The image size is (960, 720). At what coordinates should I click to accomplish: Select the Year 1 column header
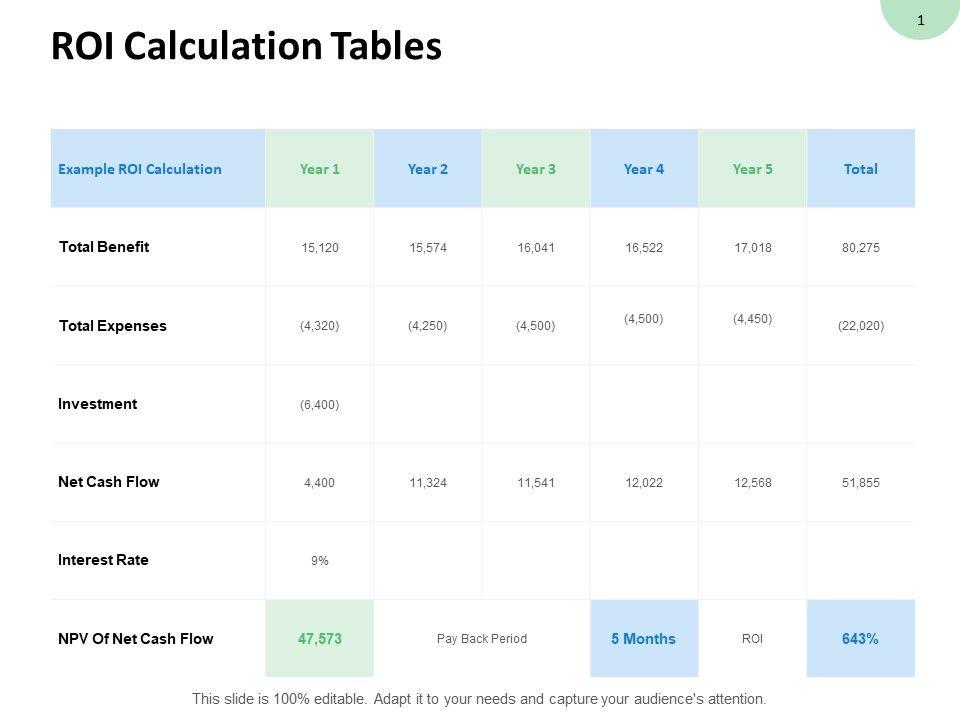(320, 169)
